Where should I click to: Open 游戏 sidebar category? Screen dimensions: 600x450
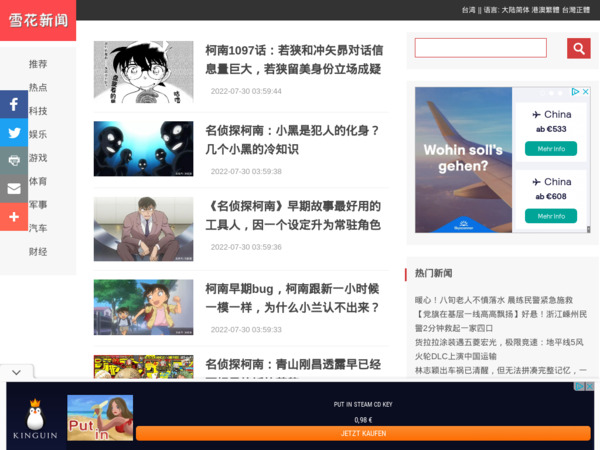(38, 158)
